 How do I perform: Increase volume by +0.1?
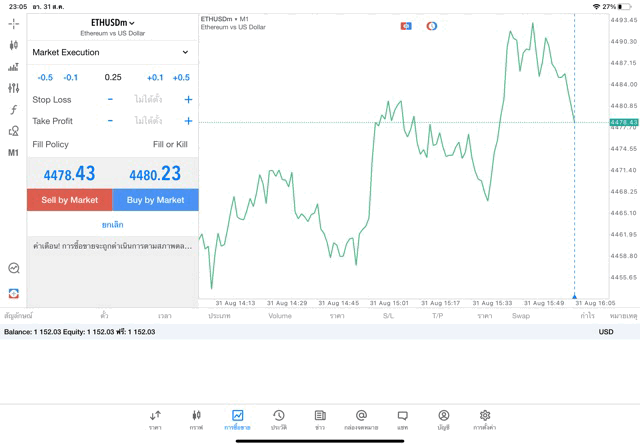point(154,77)
